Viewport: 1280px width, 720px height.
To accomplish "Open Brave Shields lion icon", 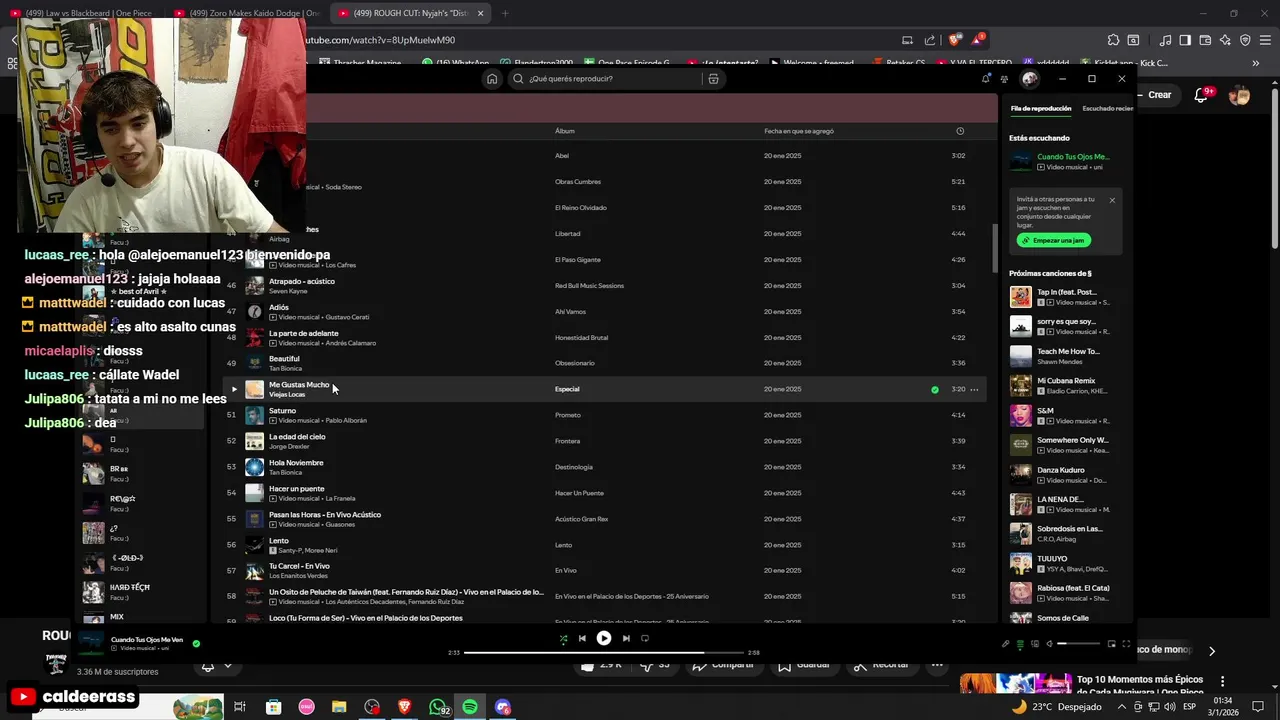I will tap(955, 40).
